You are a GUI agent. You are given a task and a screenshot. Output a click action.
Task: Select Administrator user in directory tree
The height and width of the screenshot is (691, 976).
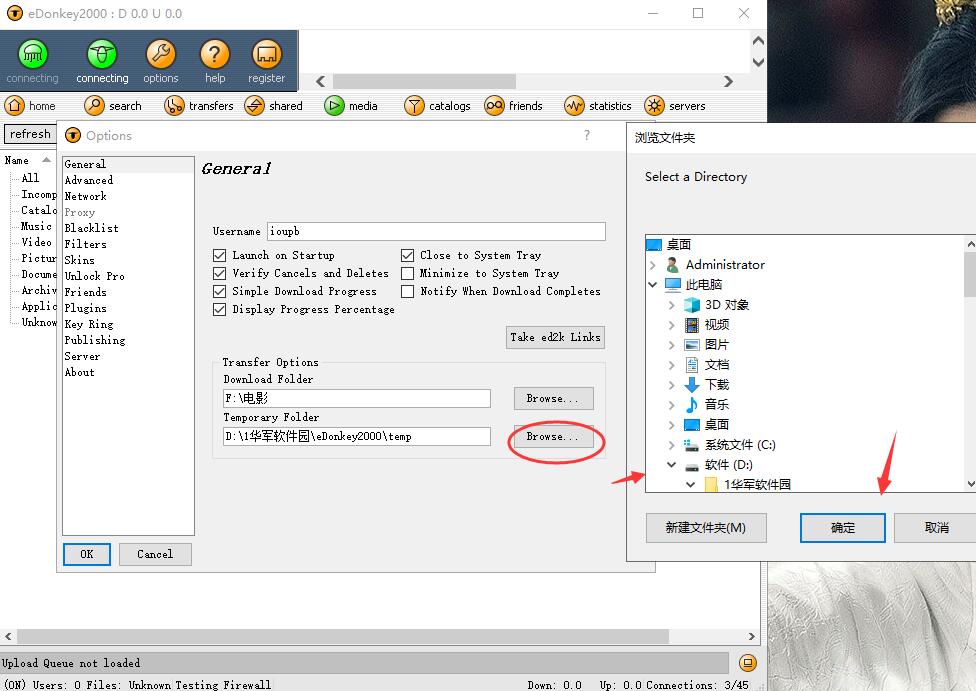pos(725,265)
